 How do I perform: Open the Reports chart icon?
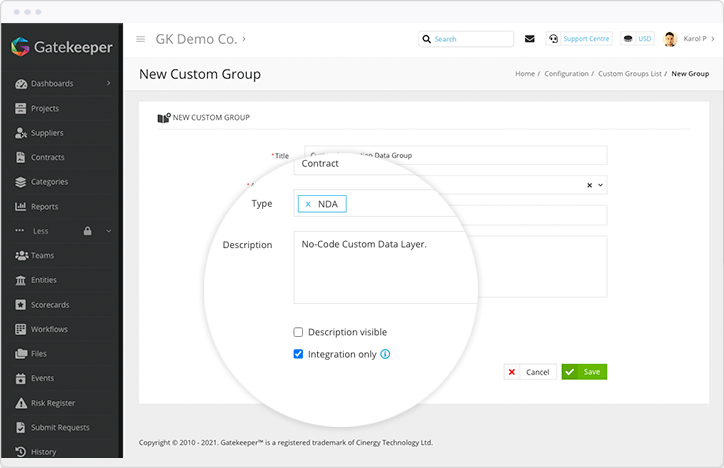coord(20,206)
